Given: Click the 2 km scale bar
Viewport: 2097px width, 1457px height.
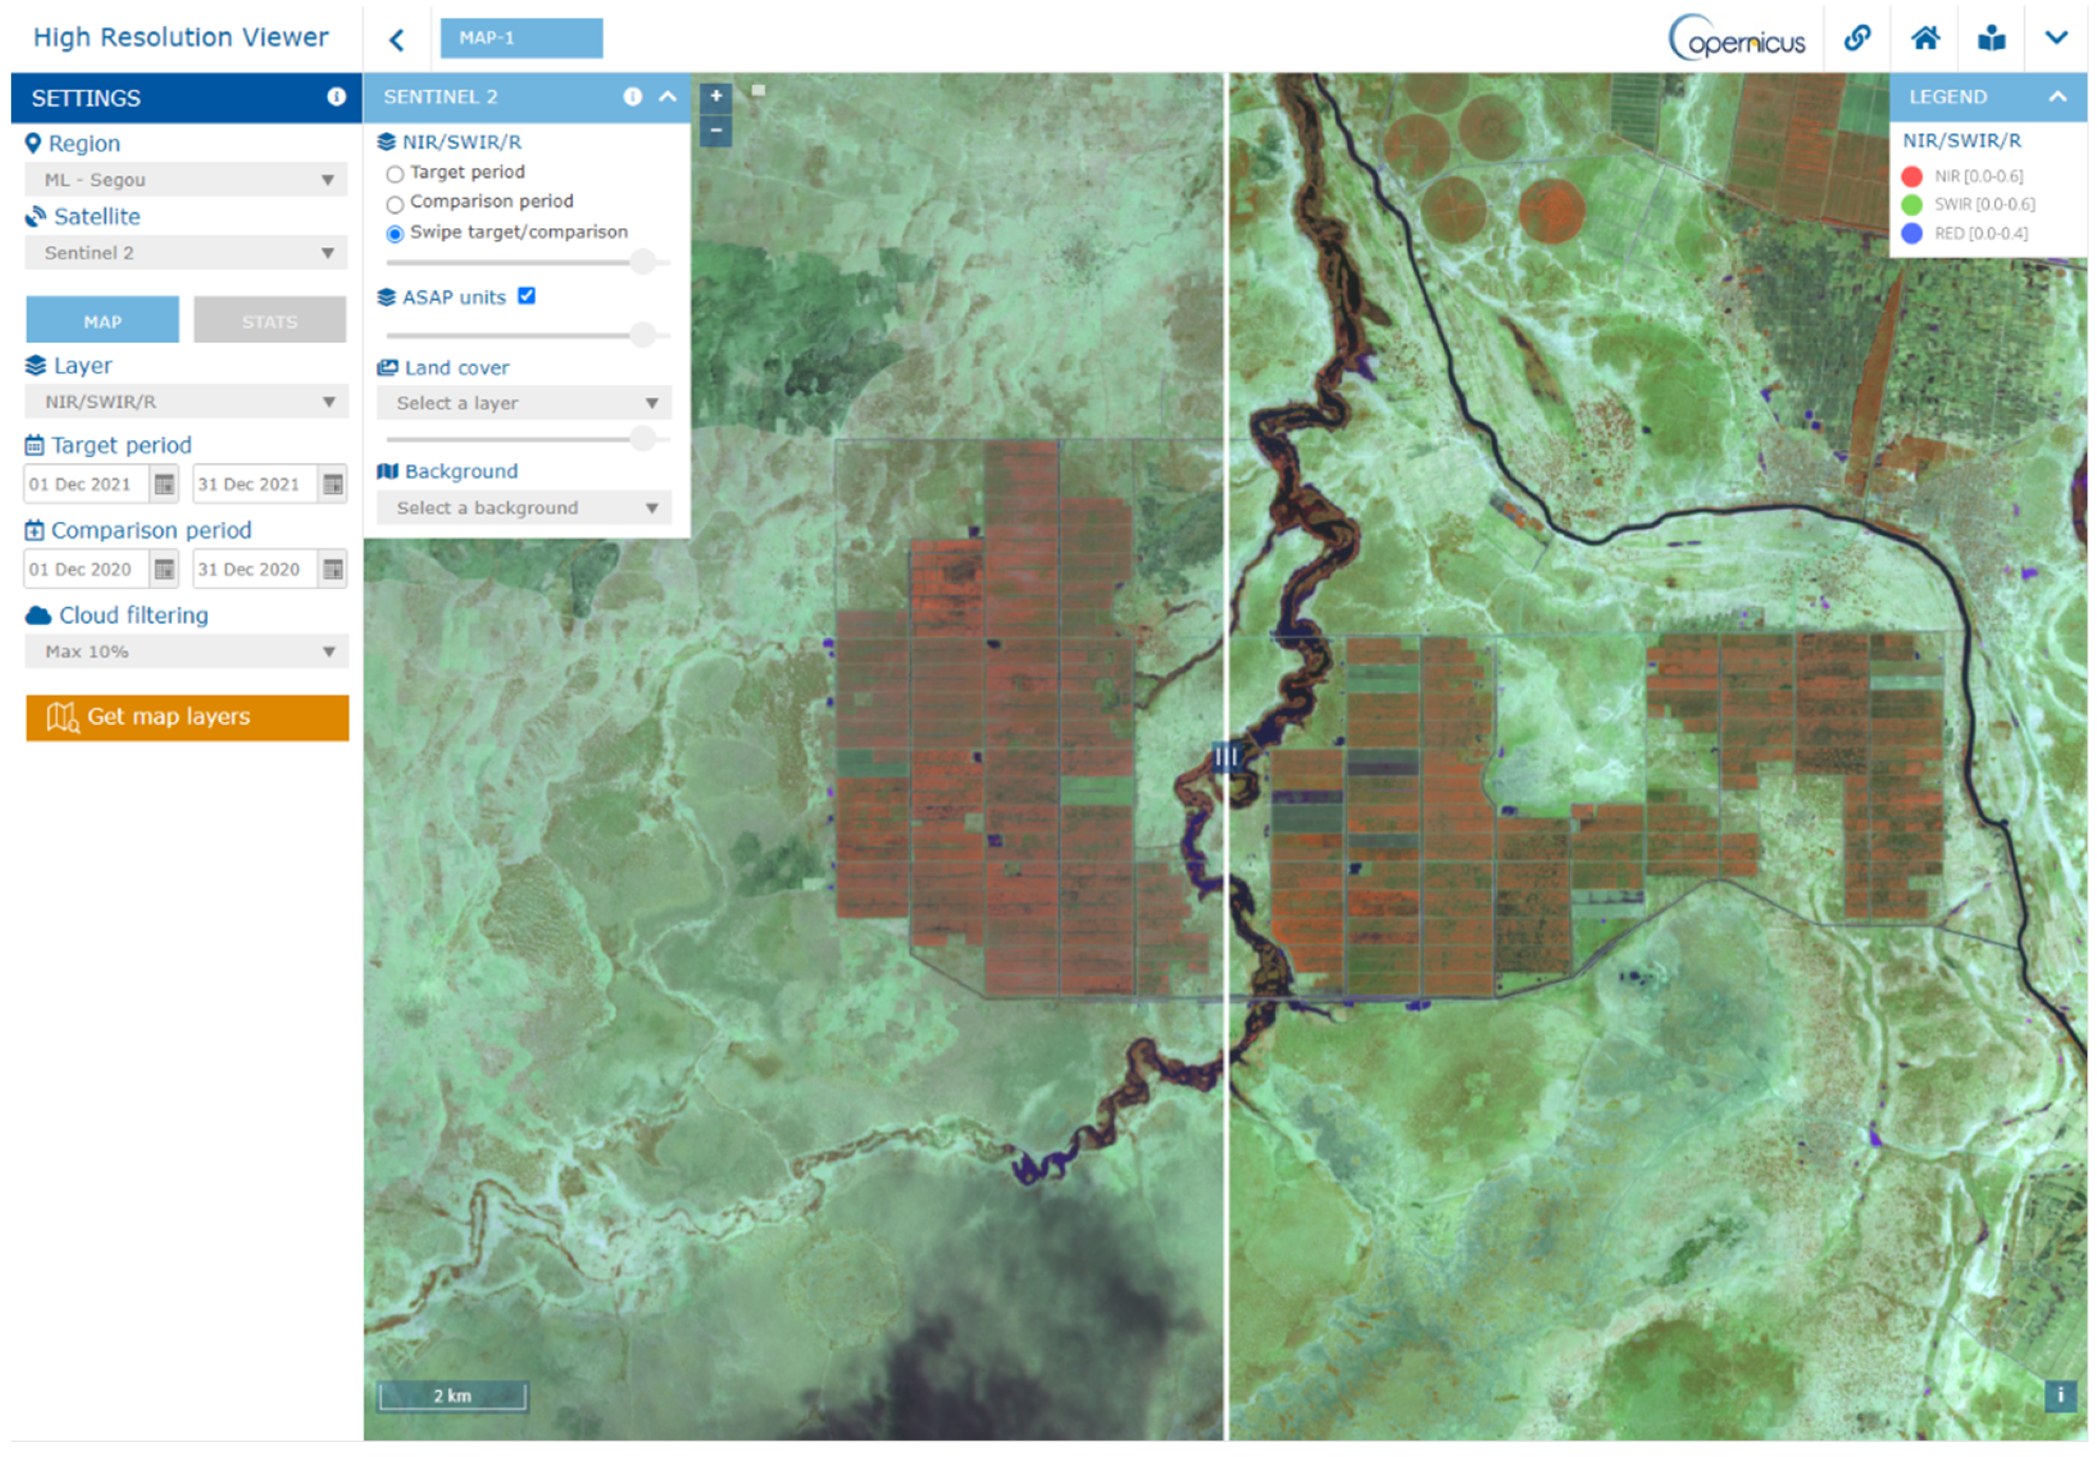Looking at the screenshot, I should click(x=452, y=1396).
